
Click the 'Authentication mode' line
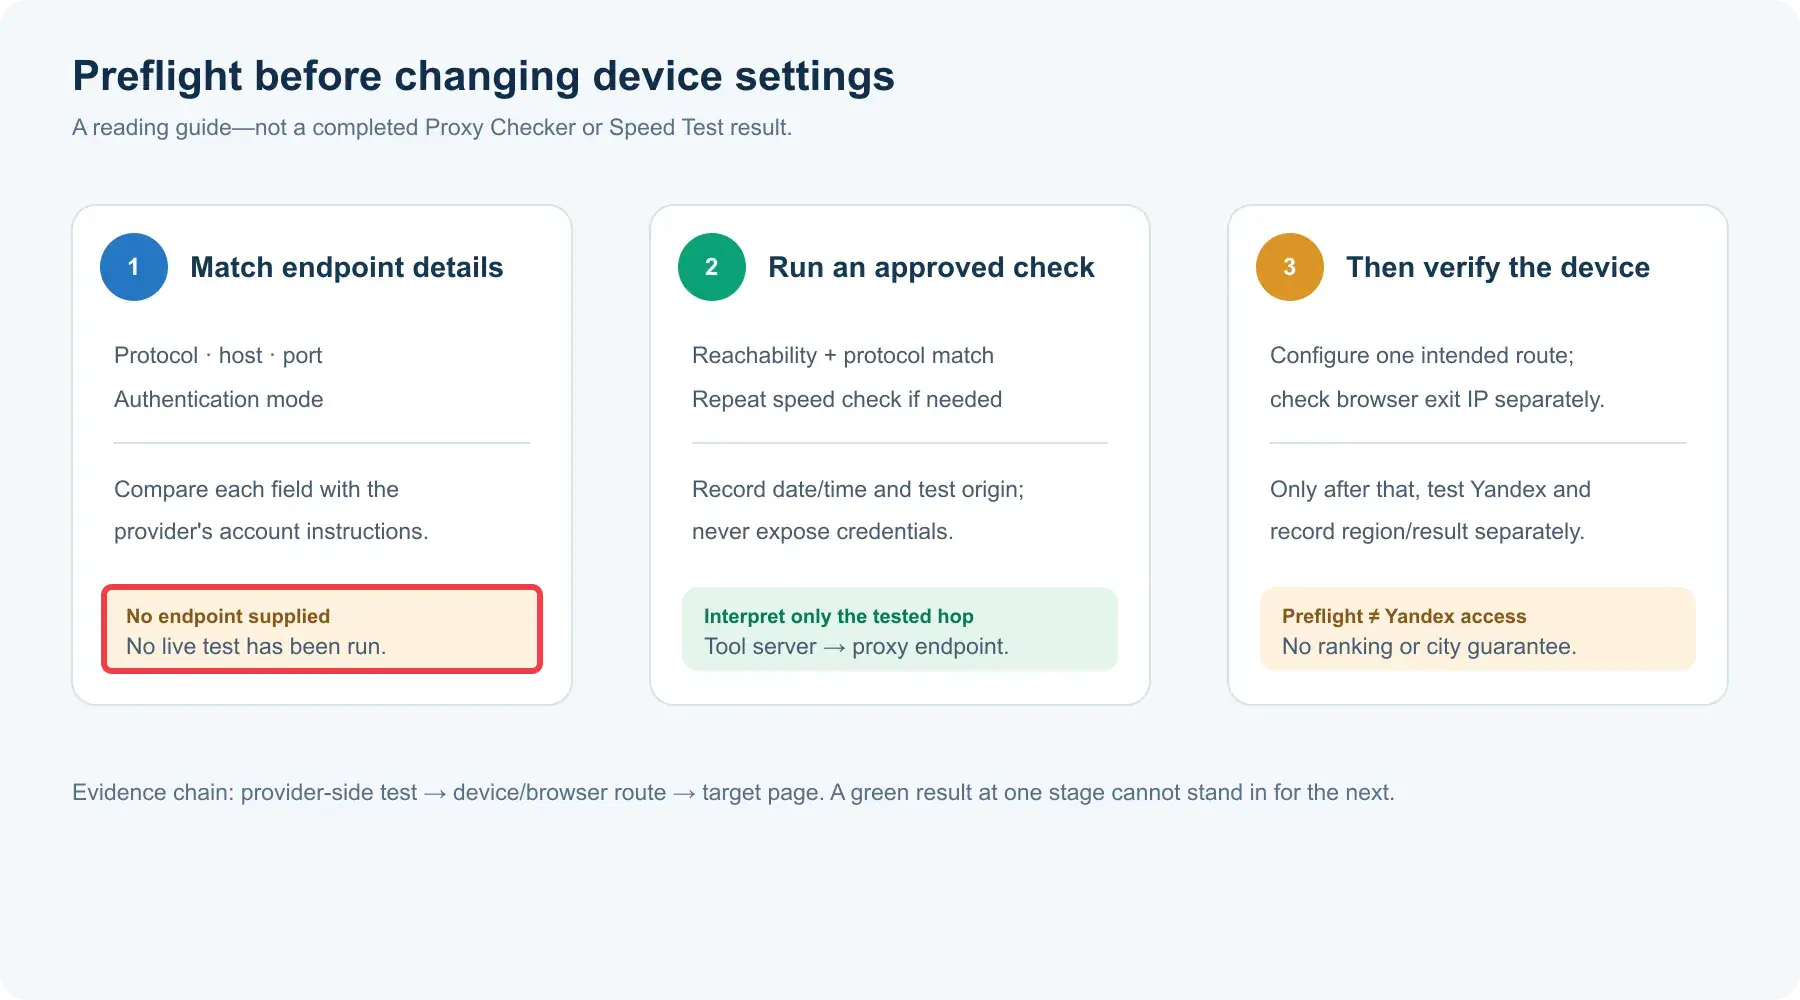point(219,399)
